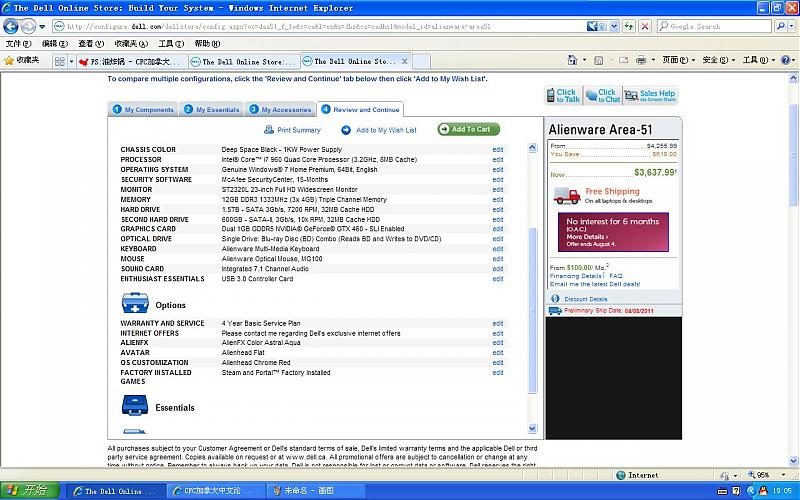Select the Review and Continue tab

point(360,109)
